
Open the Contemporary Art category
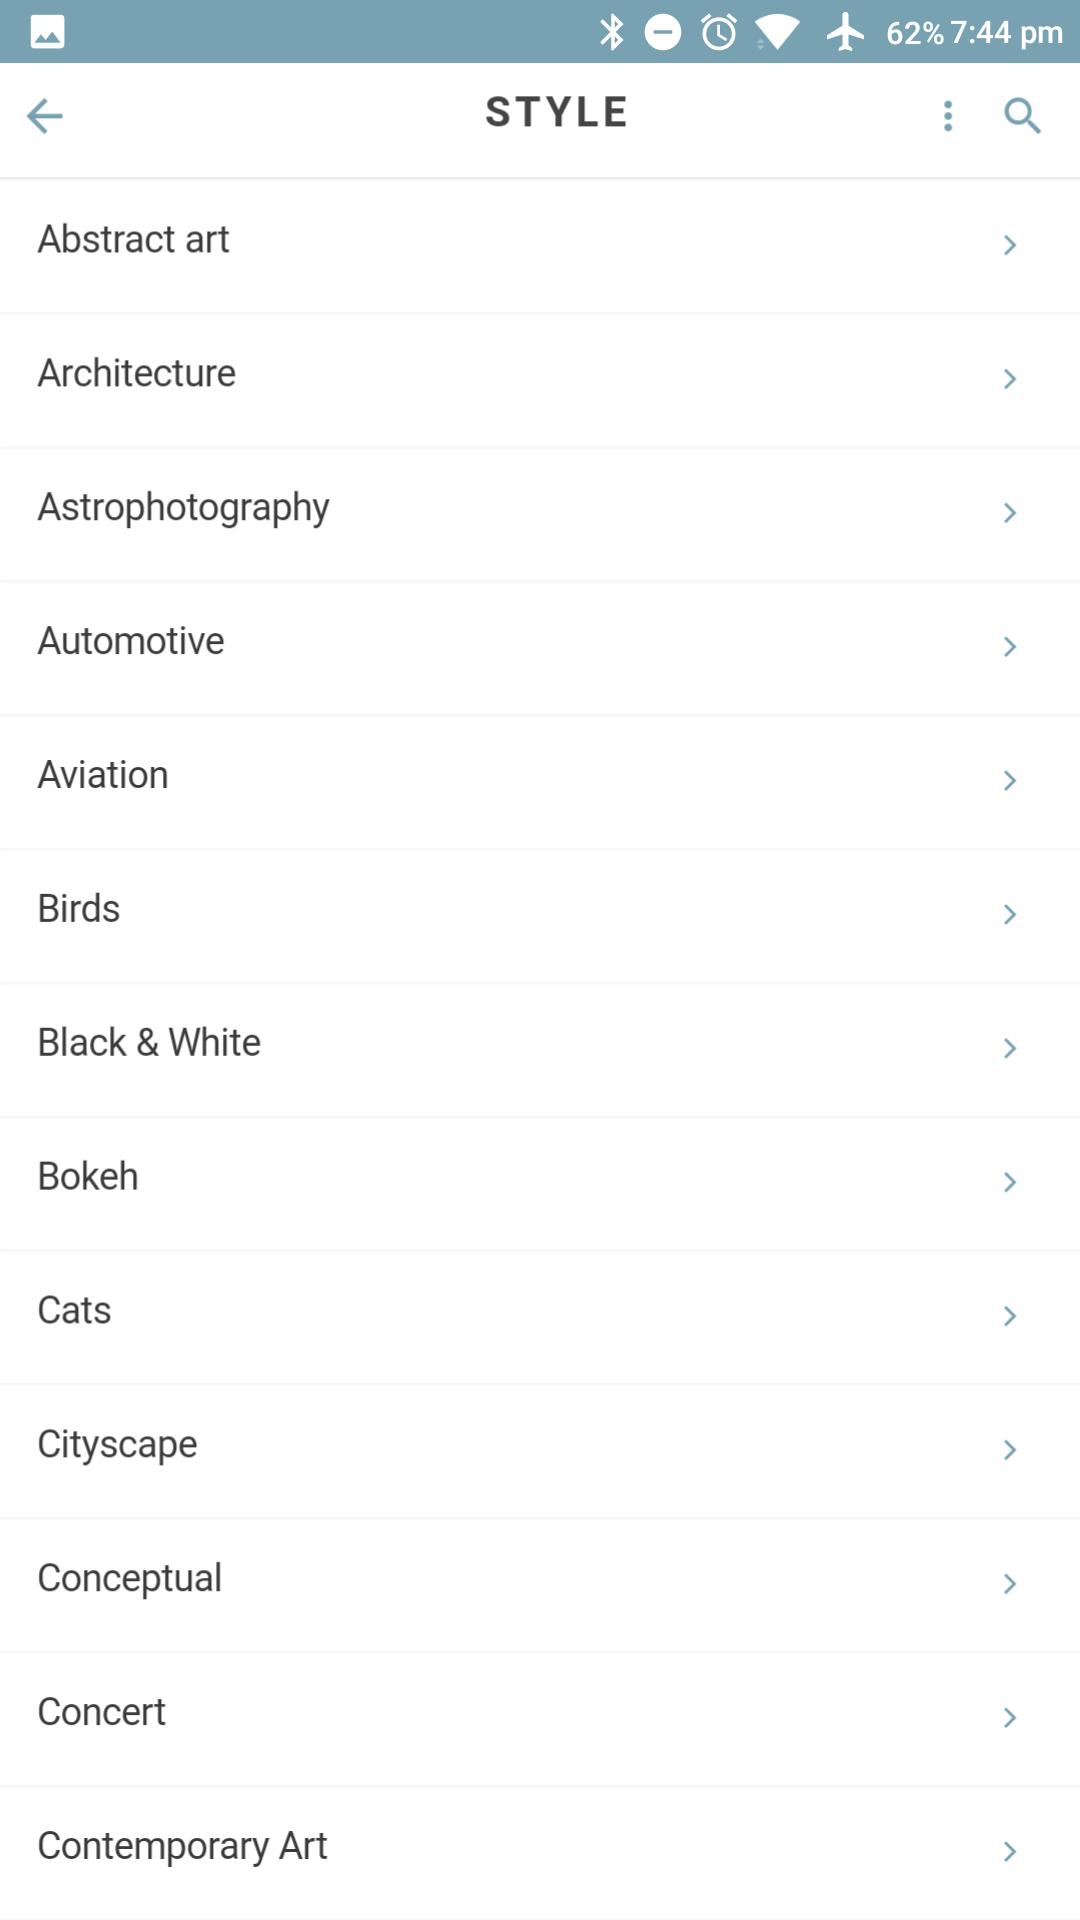[x=182, y=1847]
